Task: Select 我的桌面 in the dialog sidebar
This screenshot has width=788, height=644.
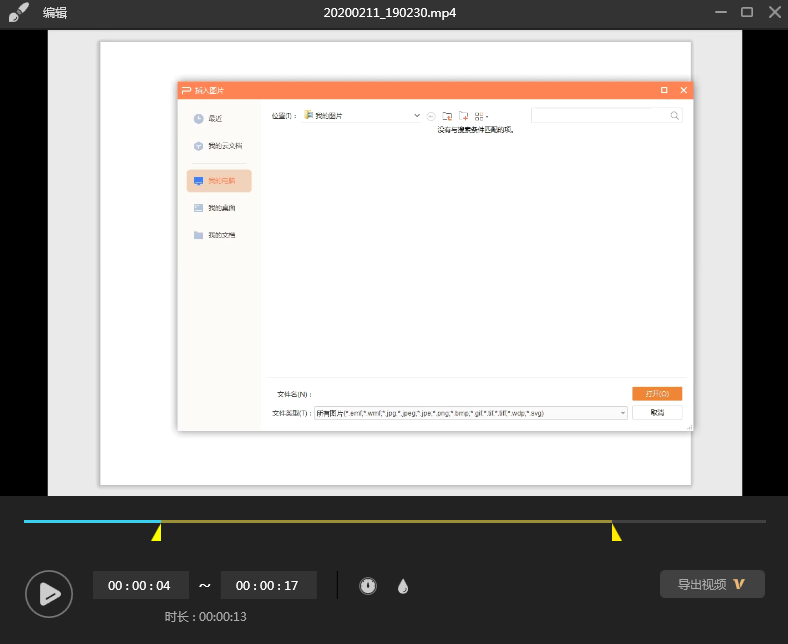Action: click(219, 208)
